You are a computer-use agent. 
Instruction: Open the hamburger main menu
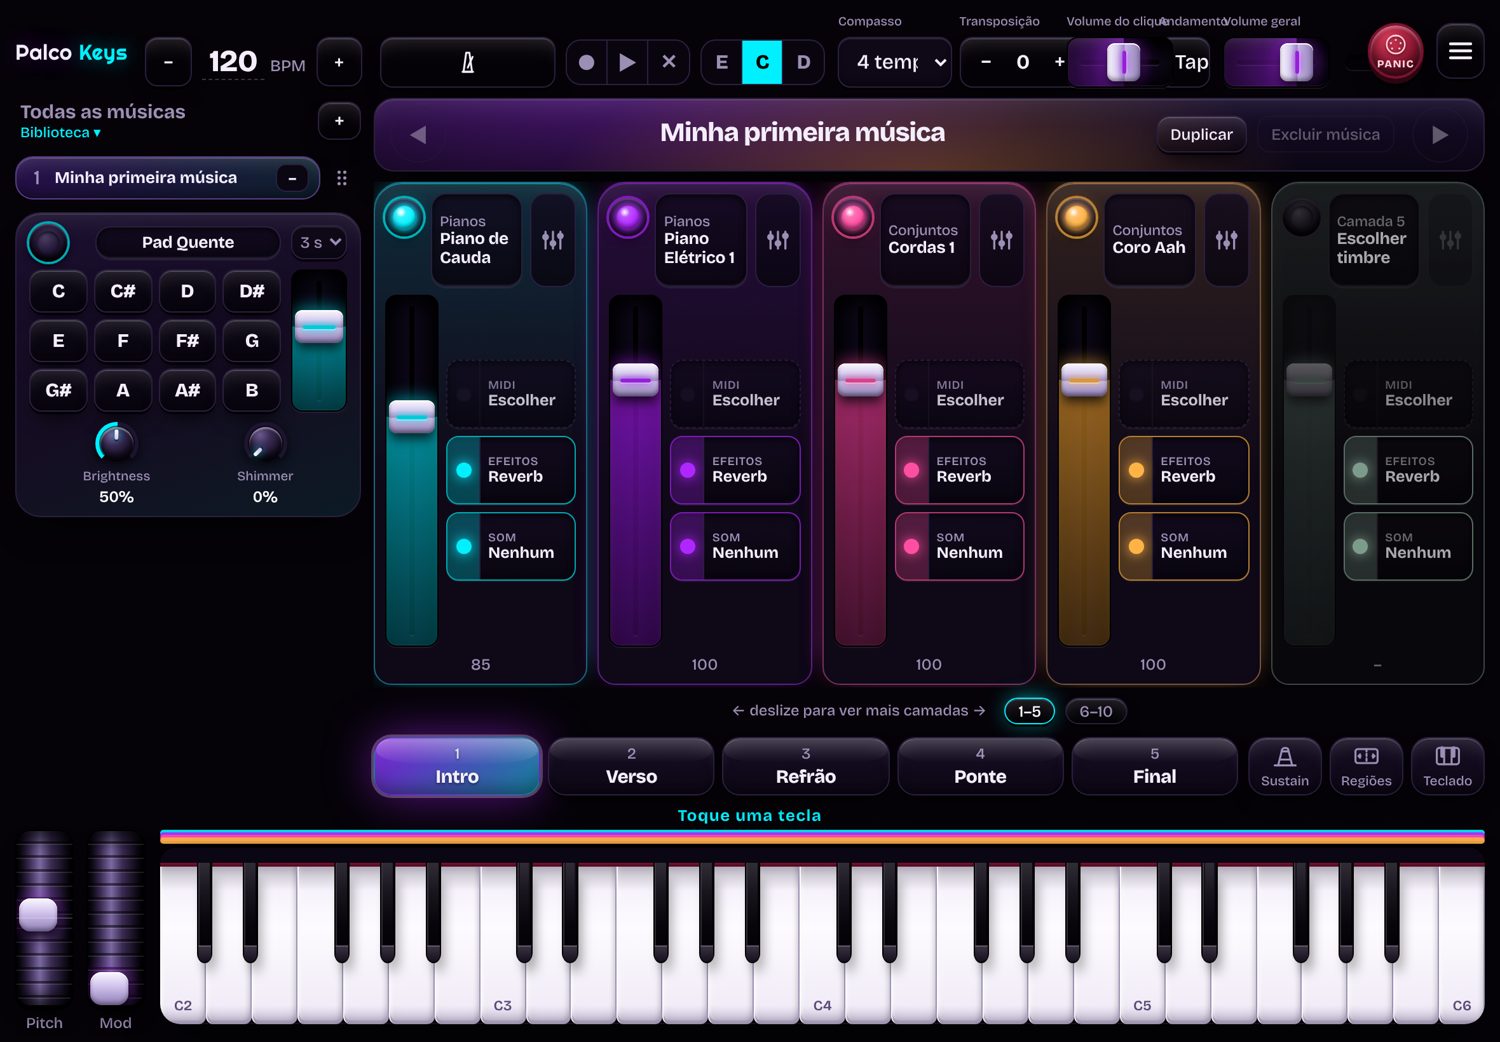[1460, 51]
